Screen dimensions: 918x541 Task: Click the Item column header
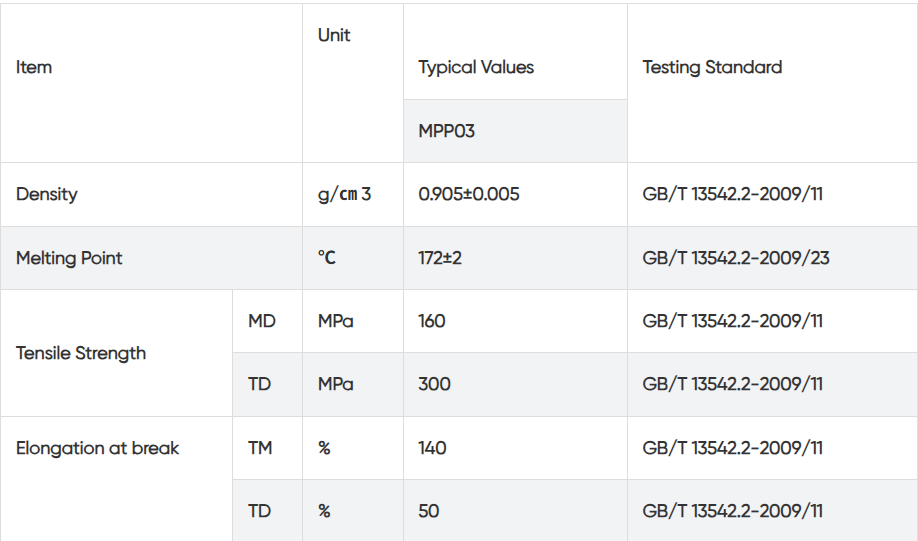(35, 68)
